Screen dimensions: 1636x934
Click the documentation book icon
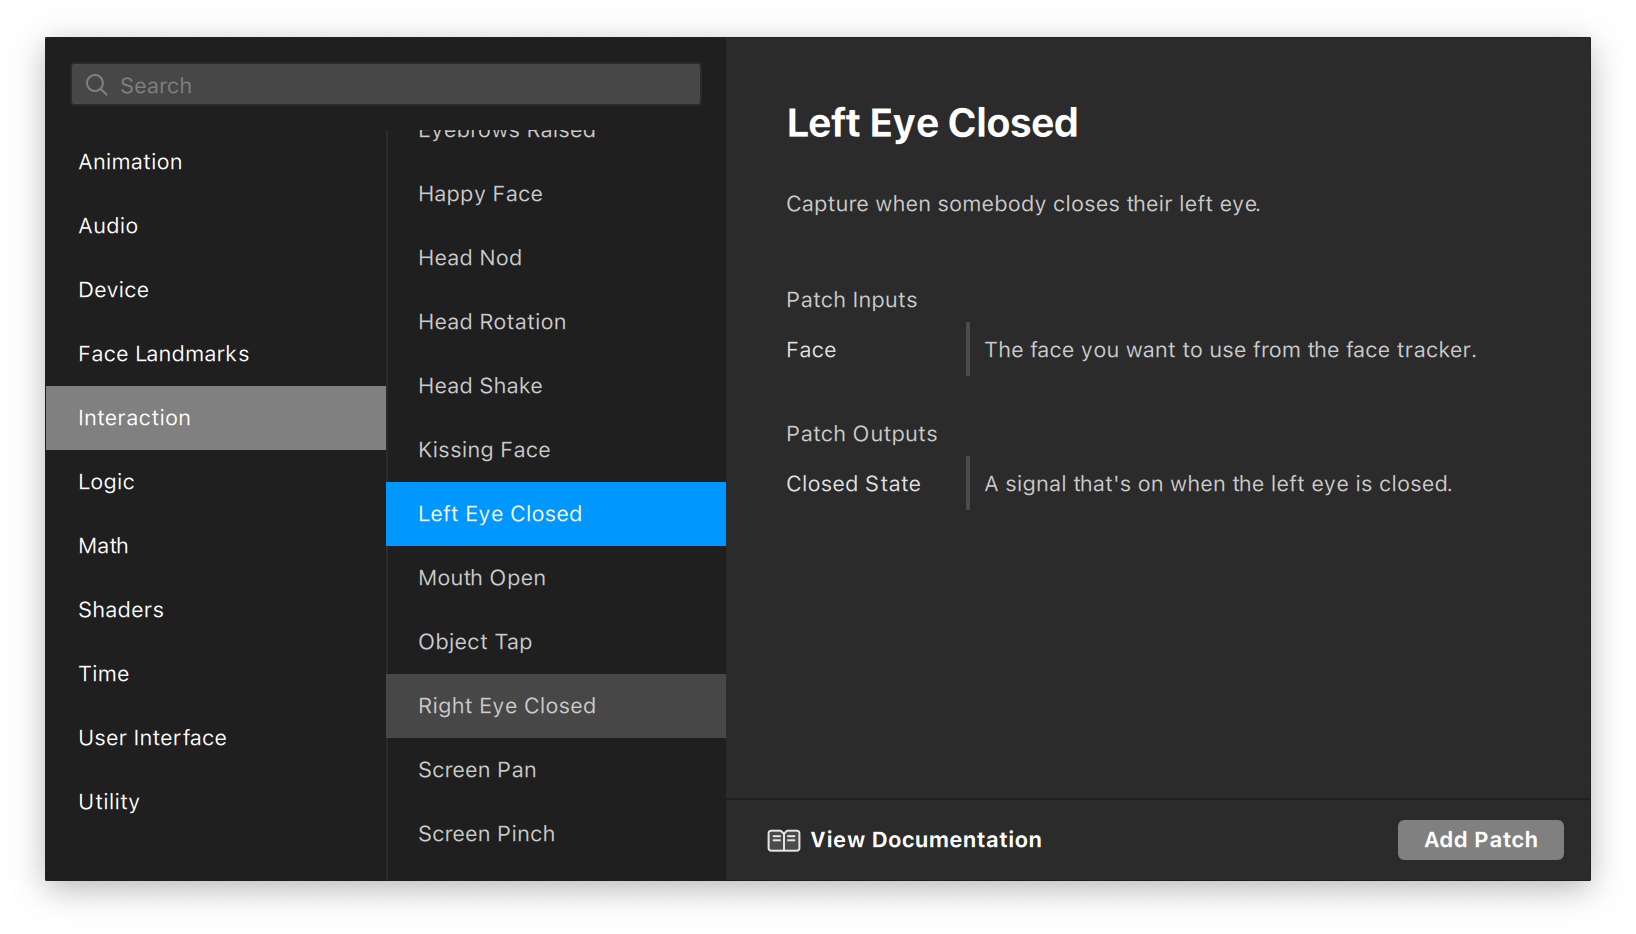coord(783,840)
